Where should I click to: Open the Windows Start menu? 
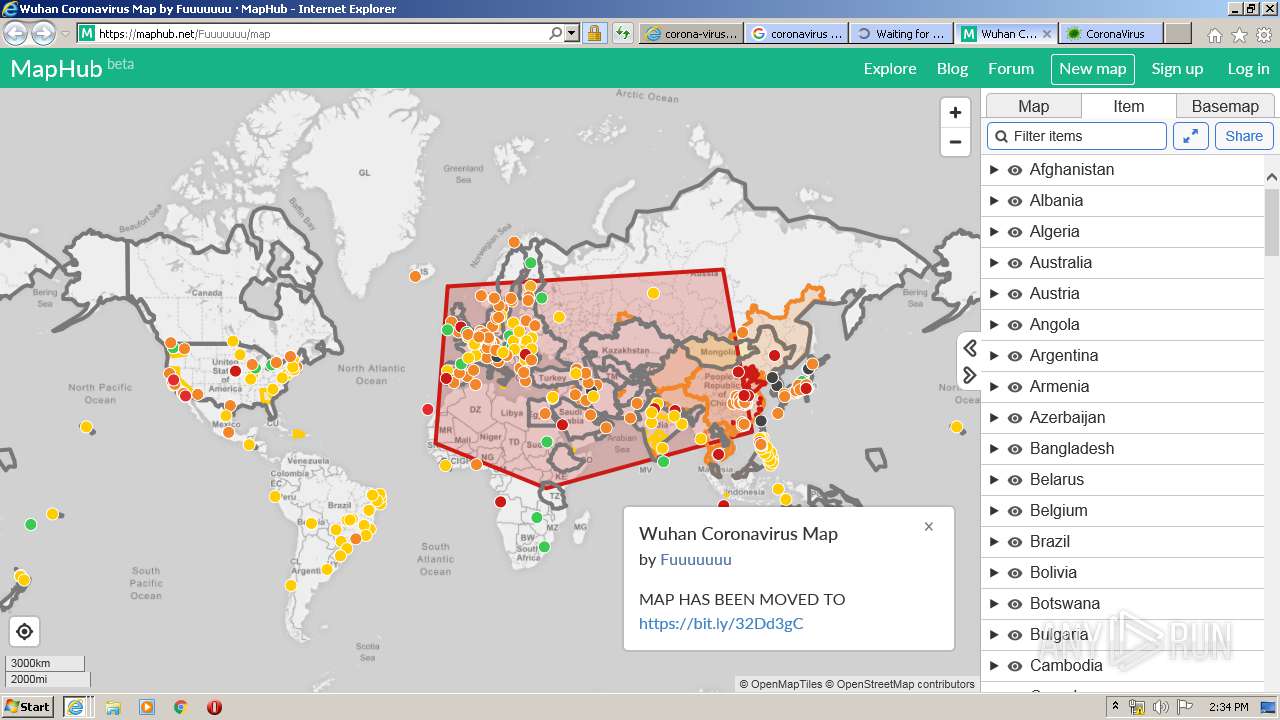pos(28,706)
